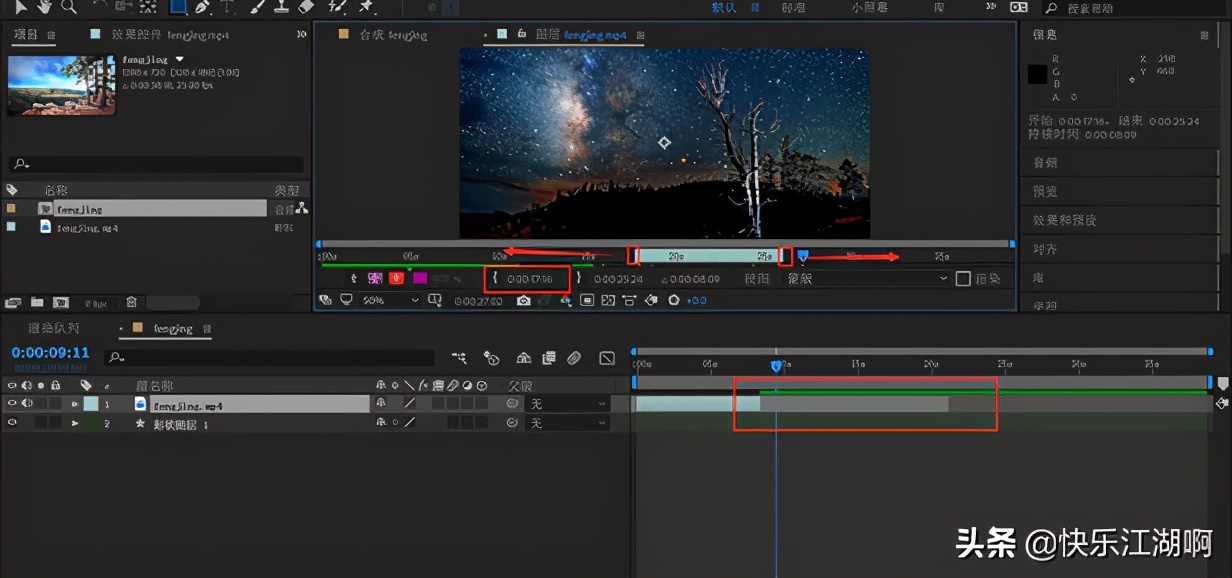
Task: Select the Hand tool
Action: 44,7
